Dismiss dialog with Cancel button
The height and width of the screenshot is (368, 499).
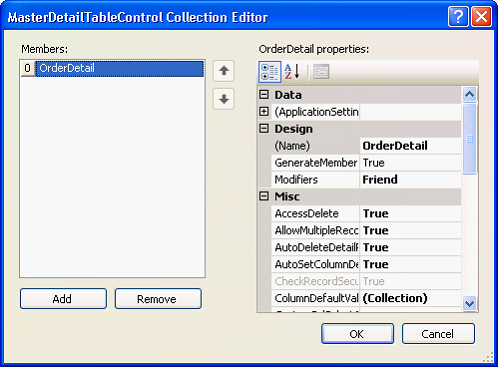[x=438, y=333]
